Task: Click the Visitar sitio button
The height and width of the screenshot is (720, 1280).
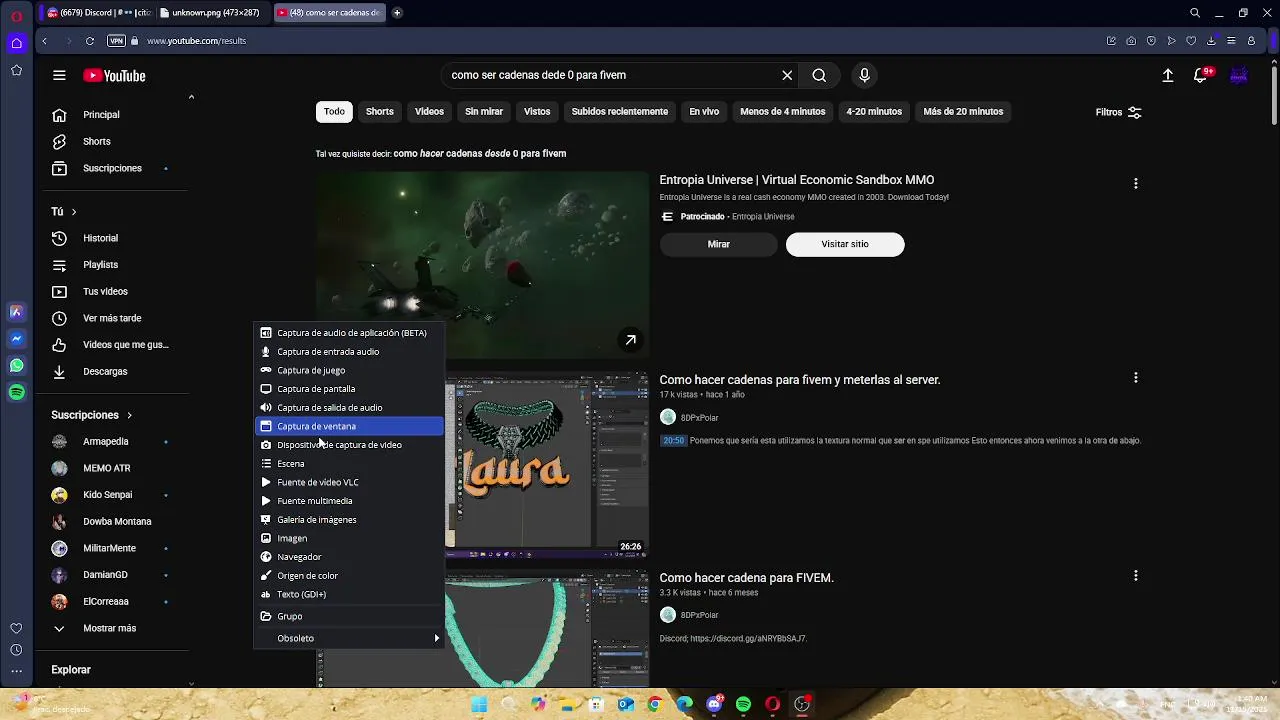Action: (845, 244)
